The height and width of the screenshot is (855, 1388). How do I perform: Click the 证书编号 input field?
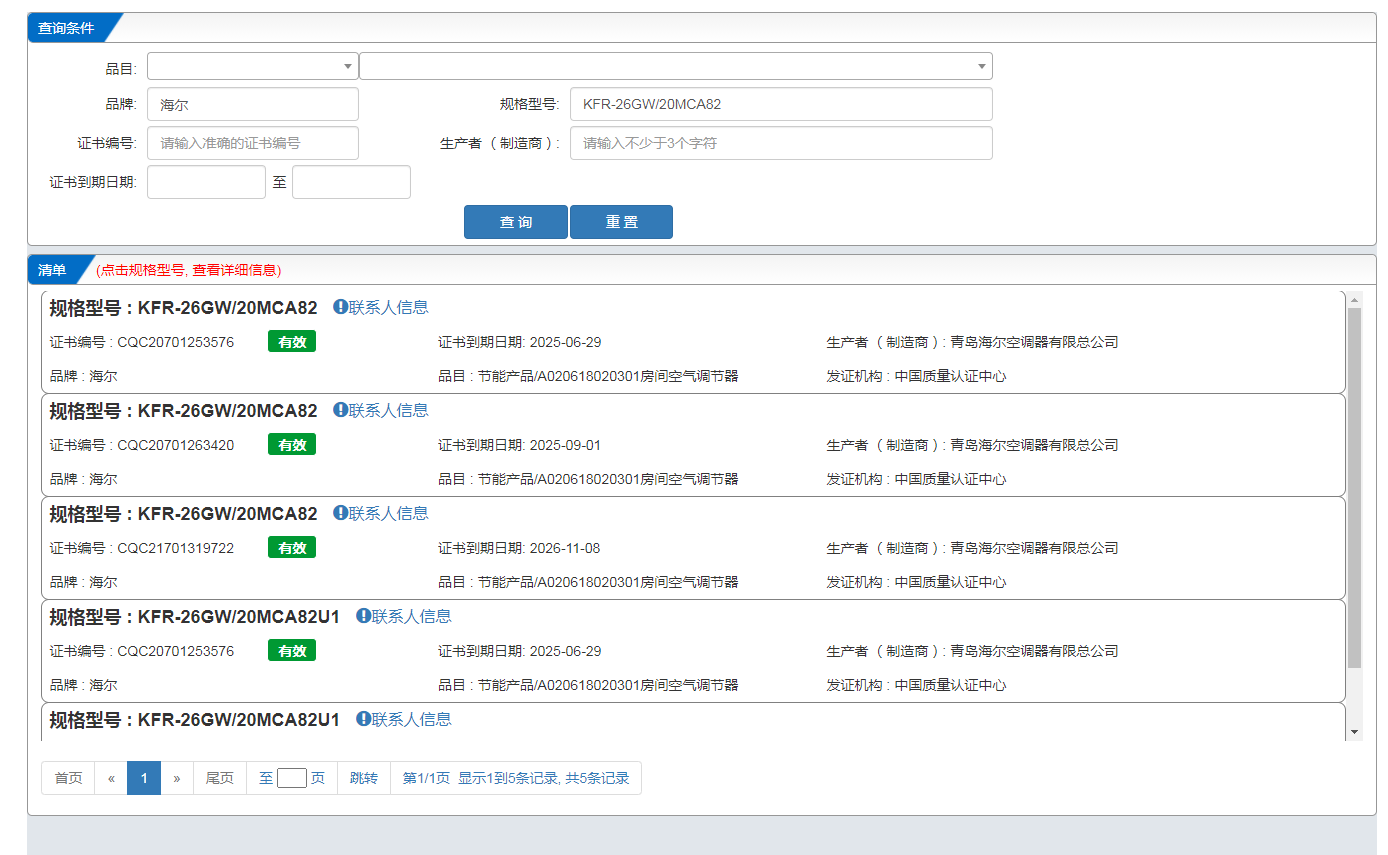pyautogui.click(x=252, y=143)
